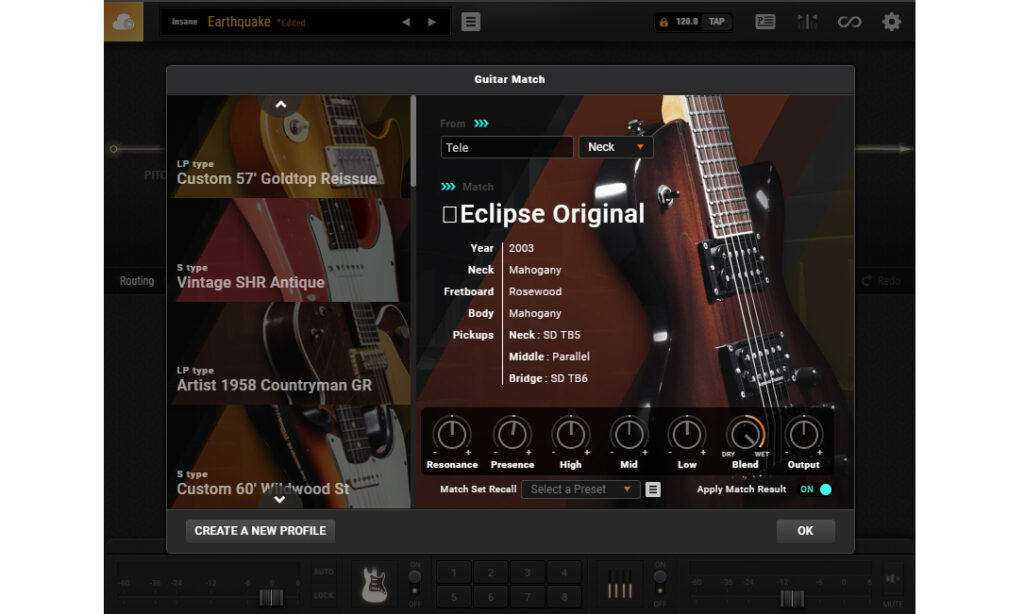
Task: Click the 120.0 tempo value
Action: coord(686,22)
